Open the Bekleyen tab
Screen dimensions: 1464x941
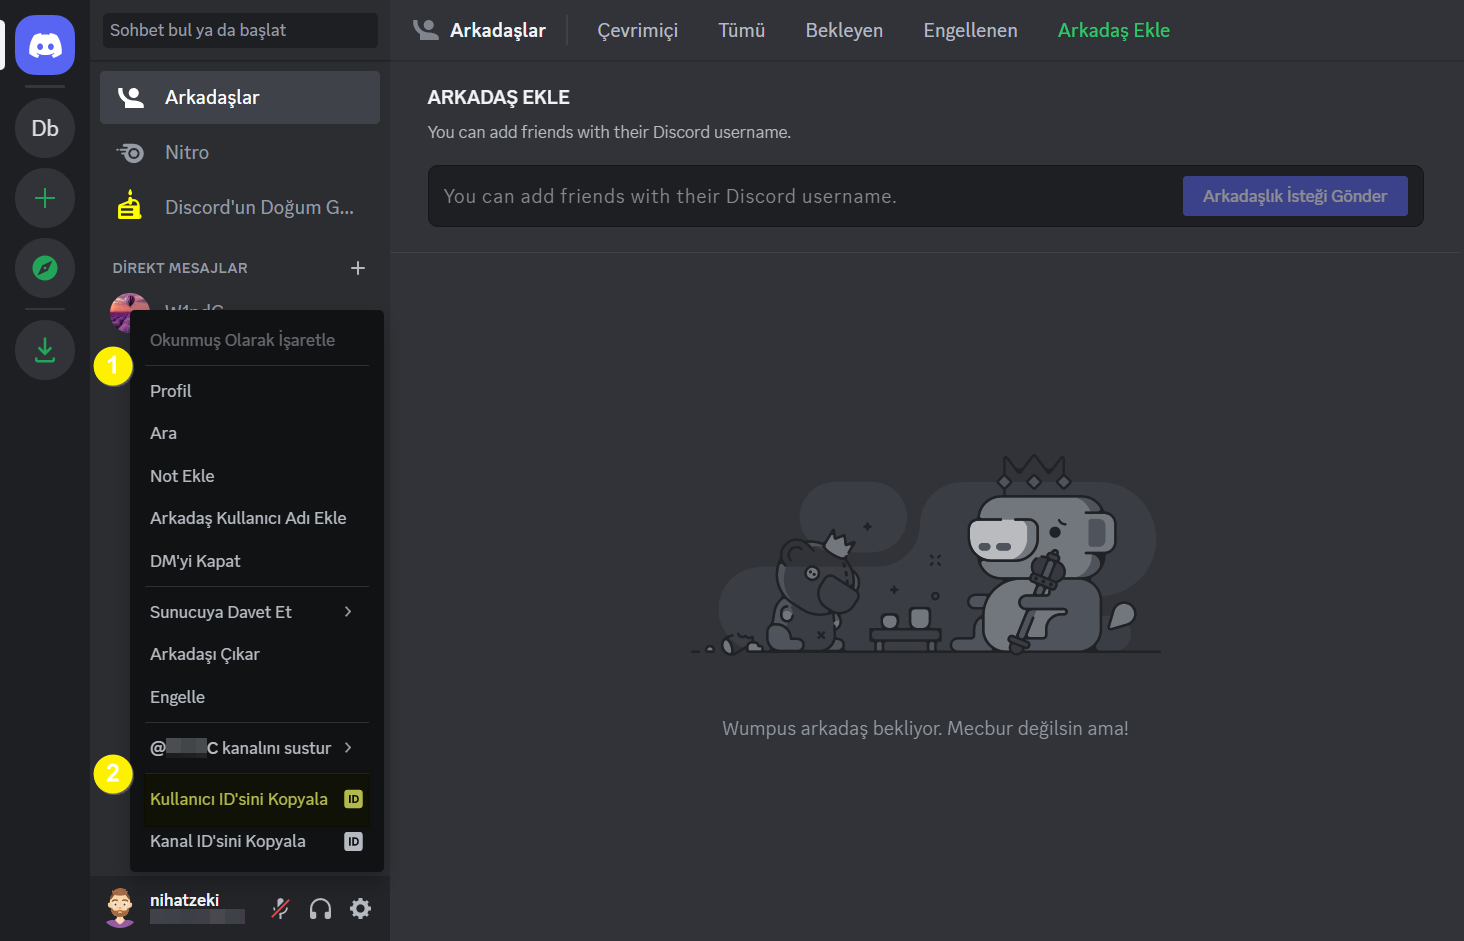pyautogui.click(x=844, y=30)
